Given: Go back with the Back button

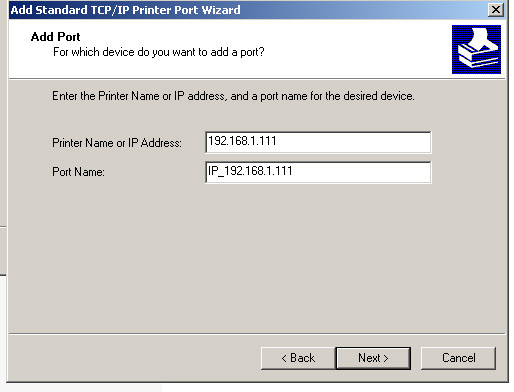Looking at the screenshot, I should pos(298,358).
